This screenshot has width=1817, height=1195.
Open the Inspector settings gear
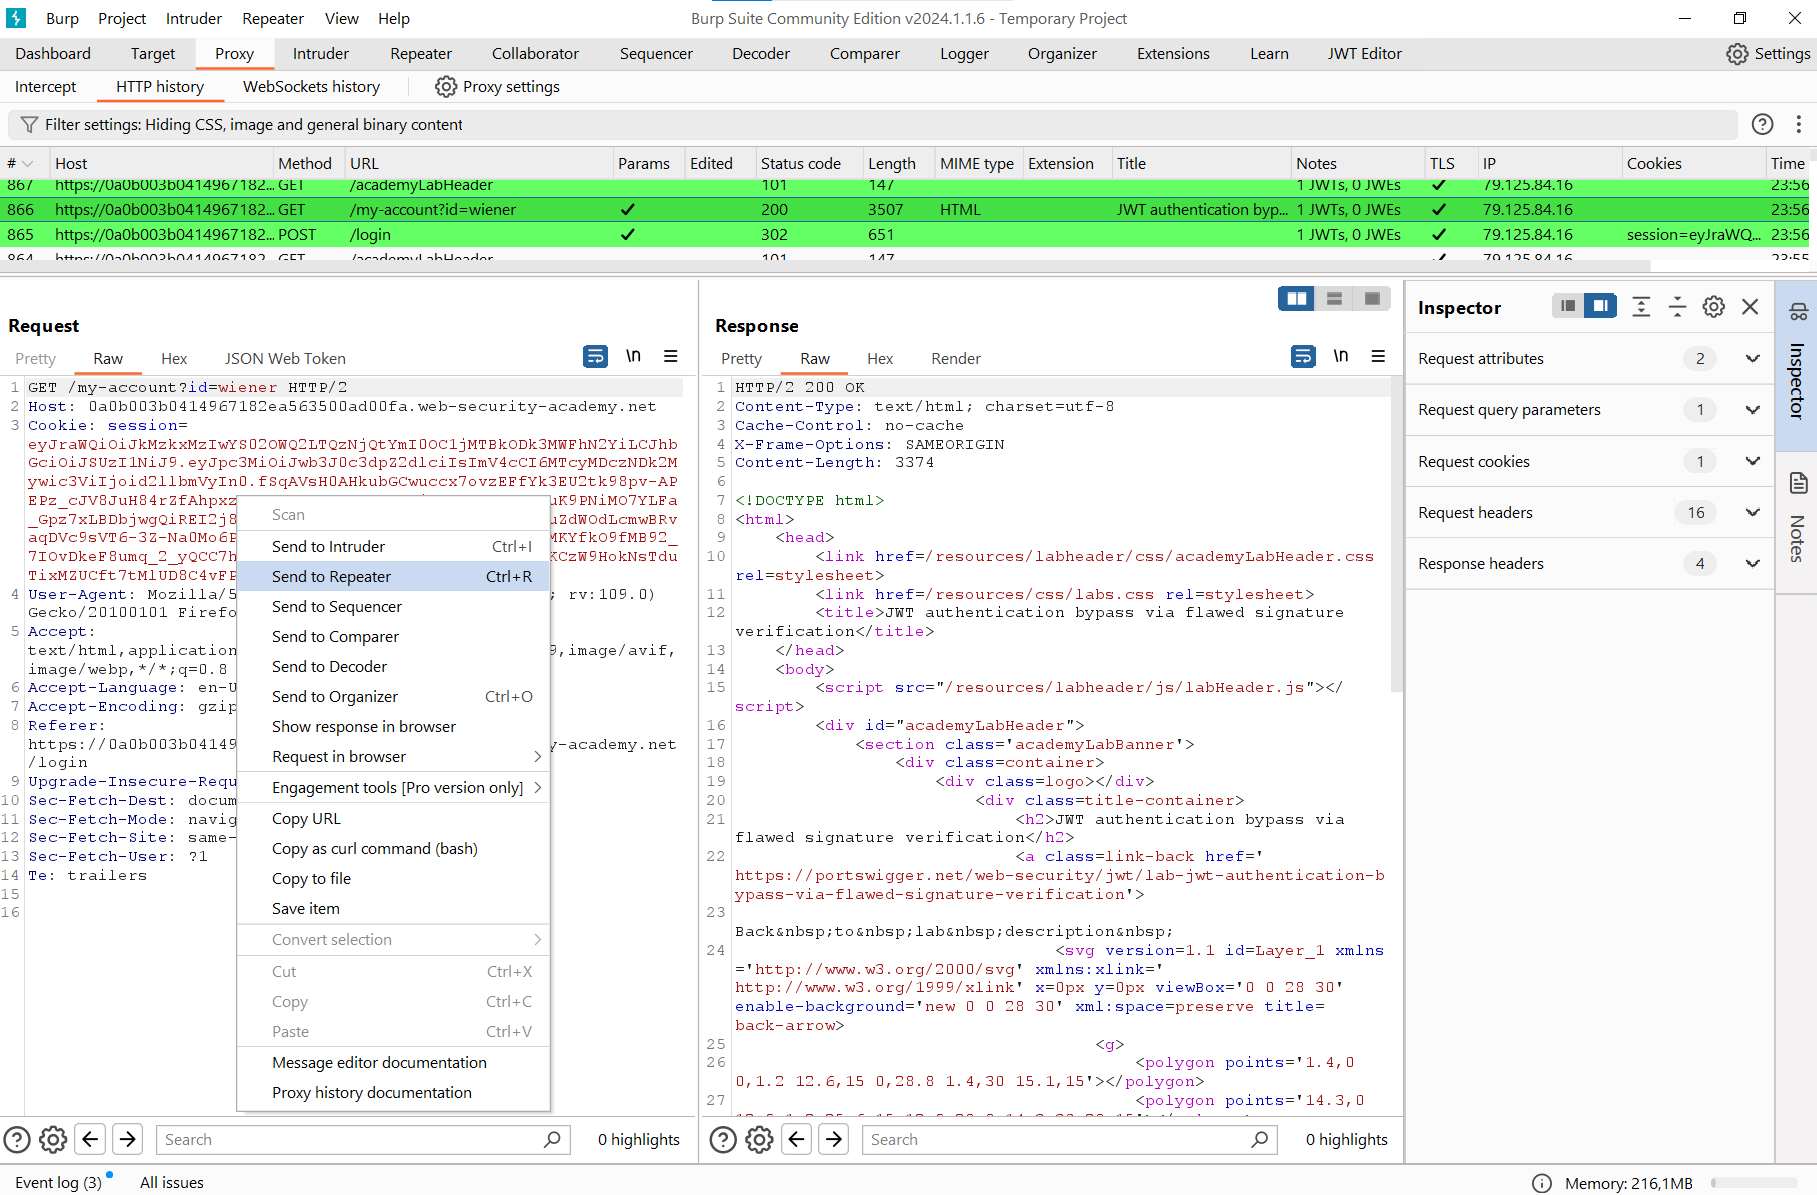point(1714,307)
